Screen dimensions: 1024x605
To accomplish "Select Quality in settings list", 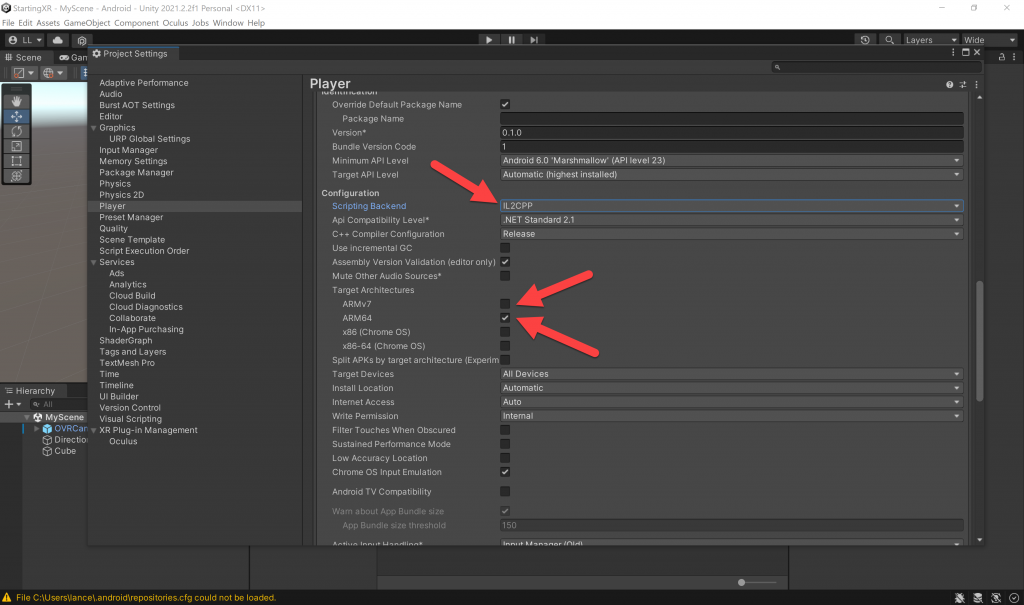I will coord(114,229).
